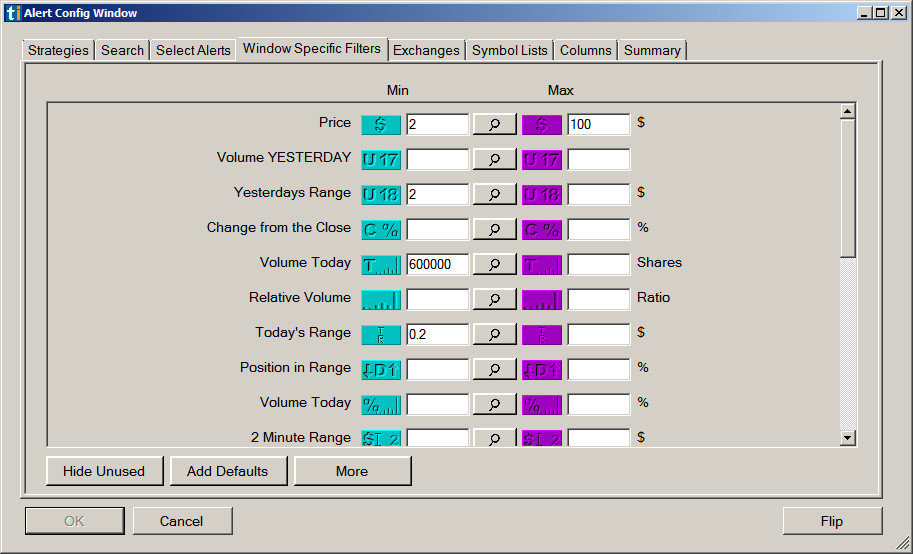913x554 pixels.
Task: Click the filter list scrollbar thumb
Action: tap(847, 188)
